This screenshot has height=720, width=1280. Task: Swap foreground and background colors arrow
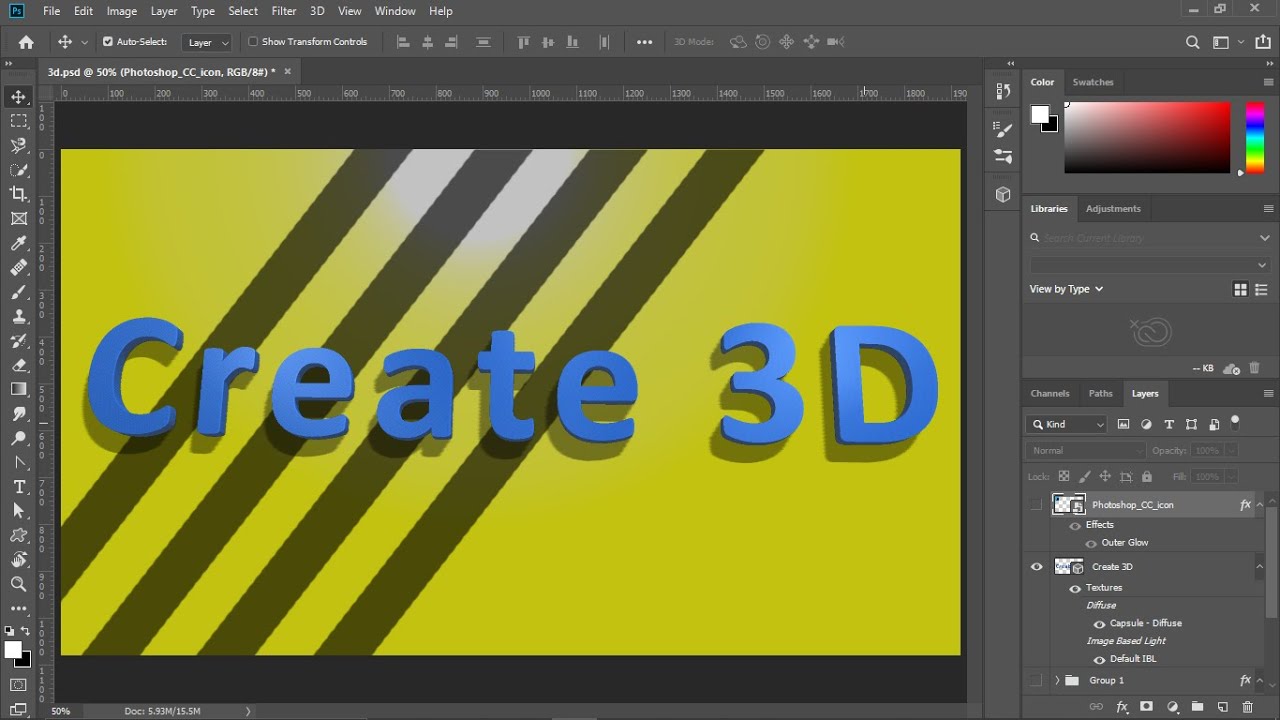pyautogui.click(x=25, y=631)
